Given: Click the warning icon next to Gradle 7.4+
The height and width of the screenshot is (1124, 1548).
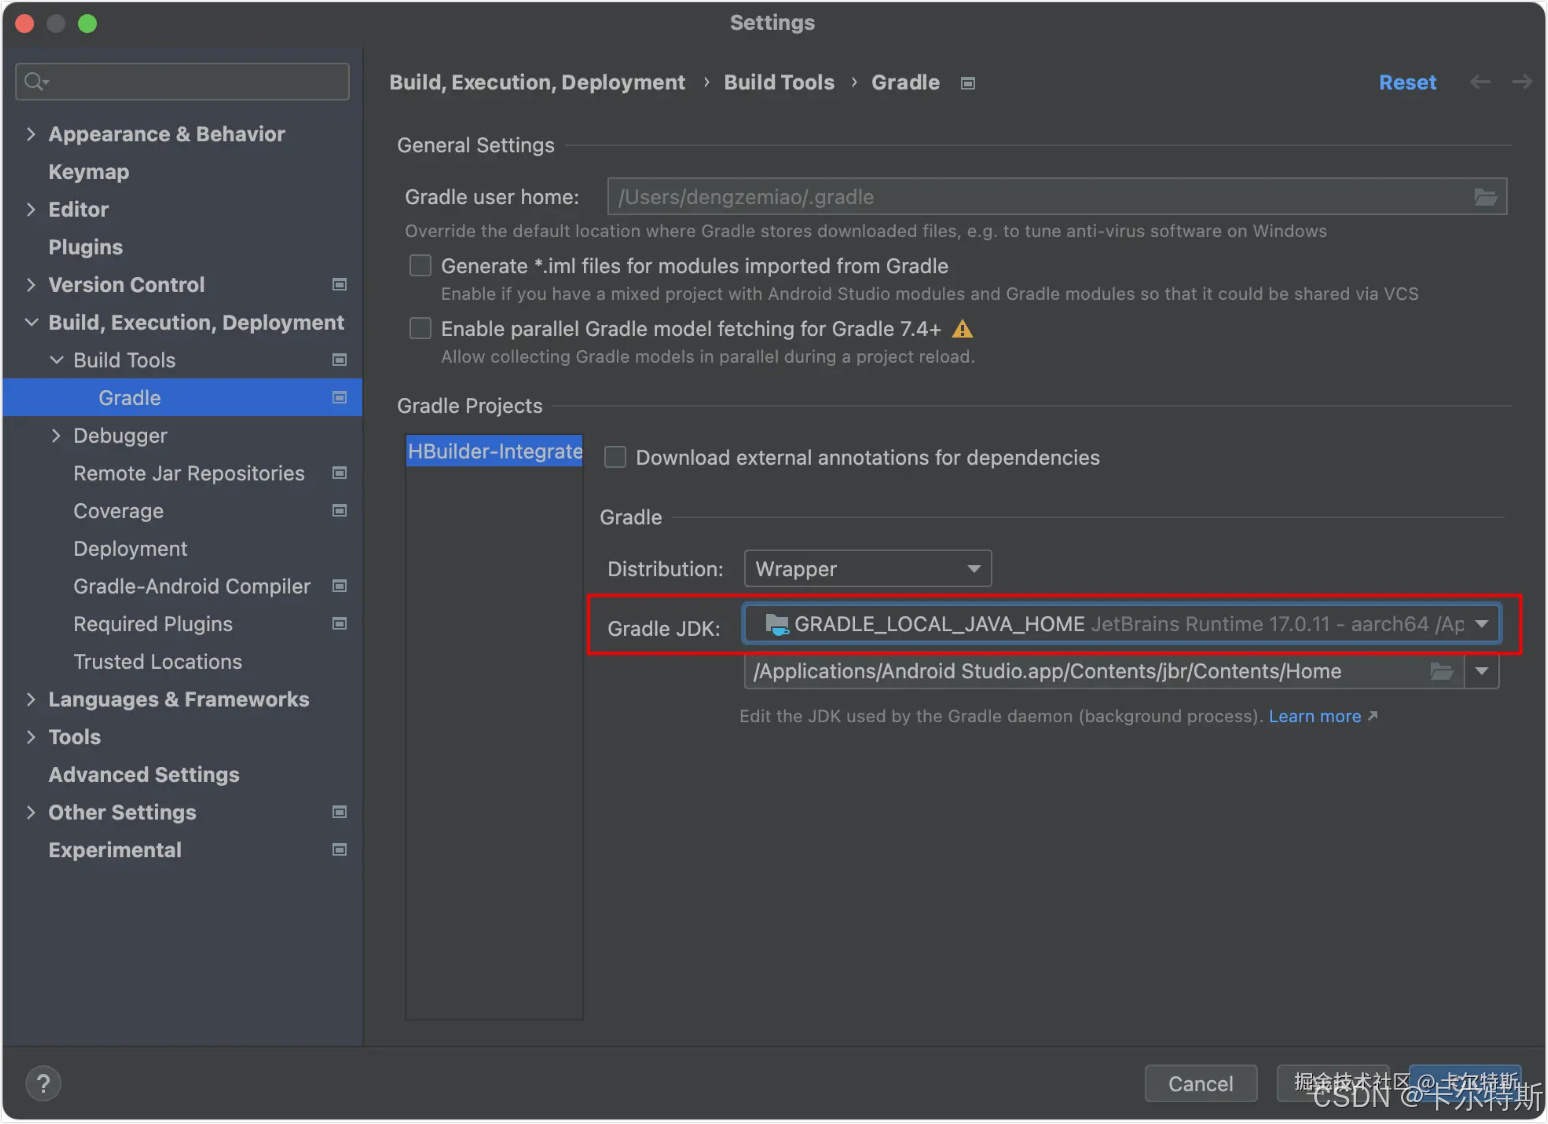Looking at the screenshot, I should 963,329.
